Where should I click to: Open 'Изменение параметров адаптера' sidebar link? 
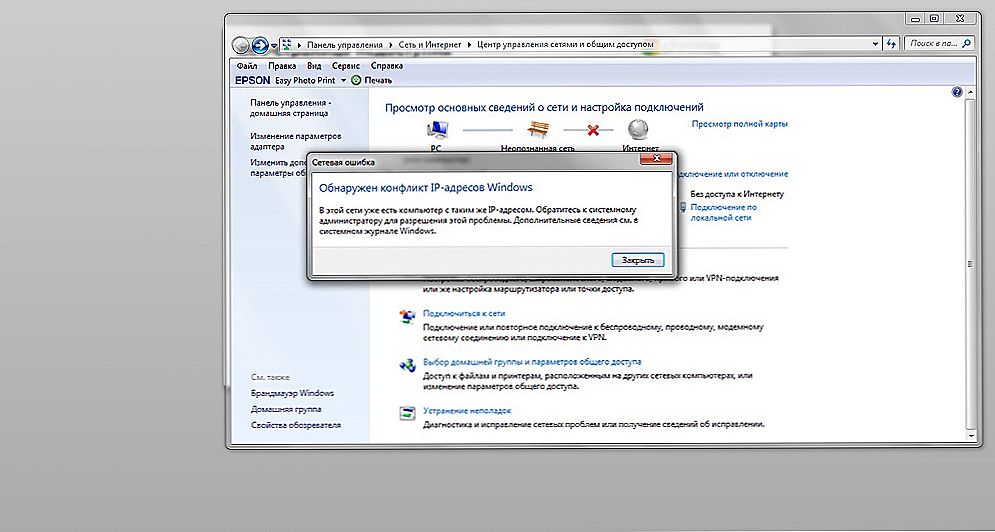(x=295, y=141)
